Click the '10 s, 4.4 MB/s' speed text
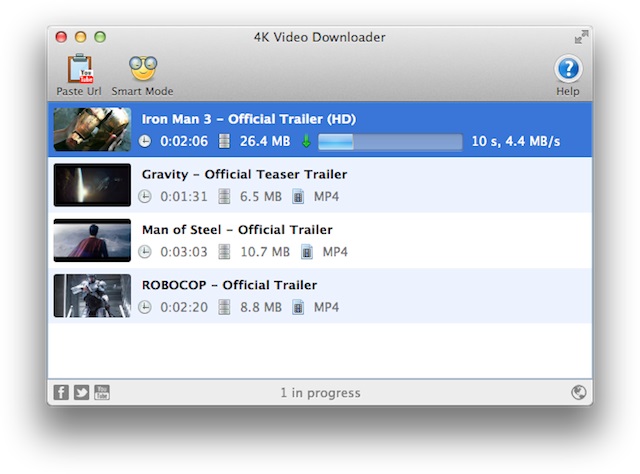Image resolution: width=640 pixels, height=474 pixels. (516, 142)
